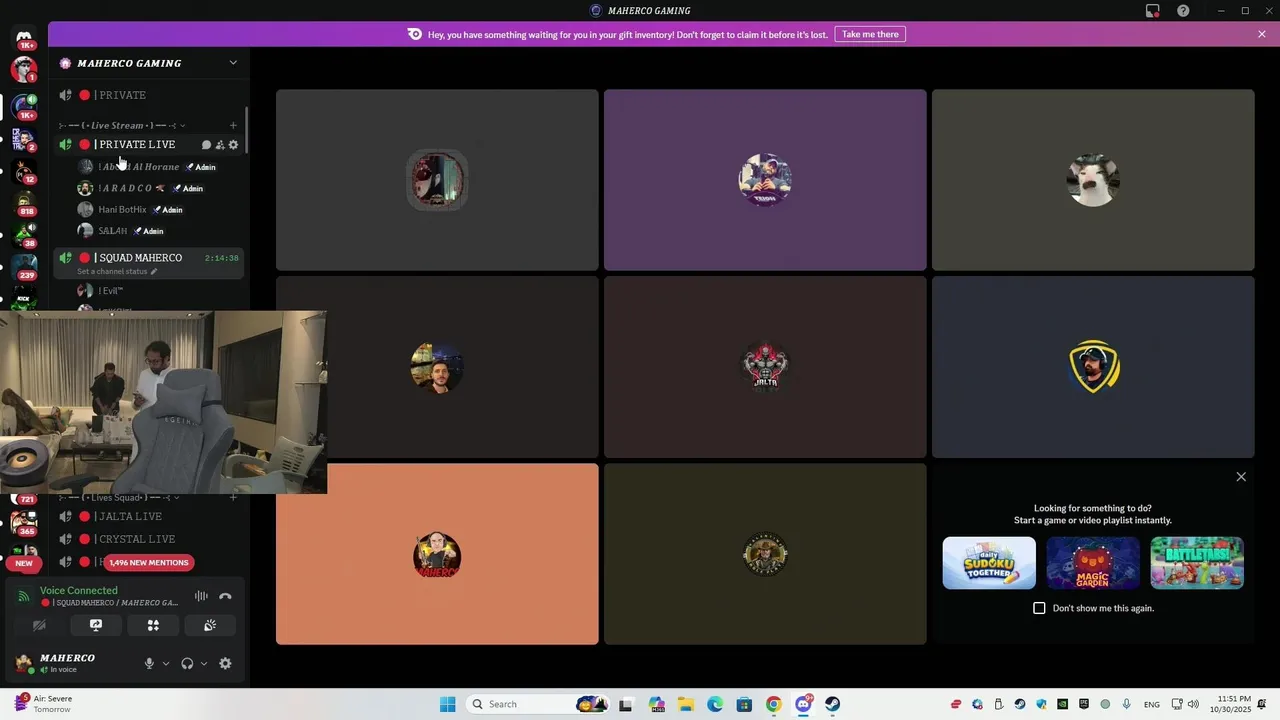Open Steam from the taskbar
Image resolution: width=1280 pixels, height=720 pixels.
(832, 704)
